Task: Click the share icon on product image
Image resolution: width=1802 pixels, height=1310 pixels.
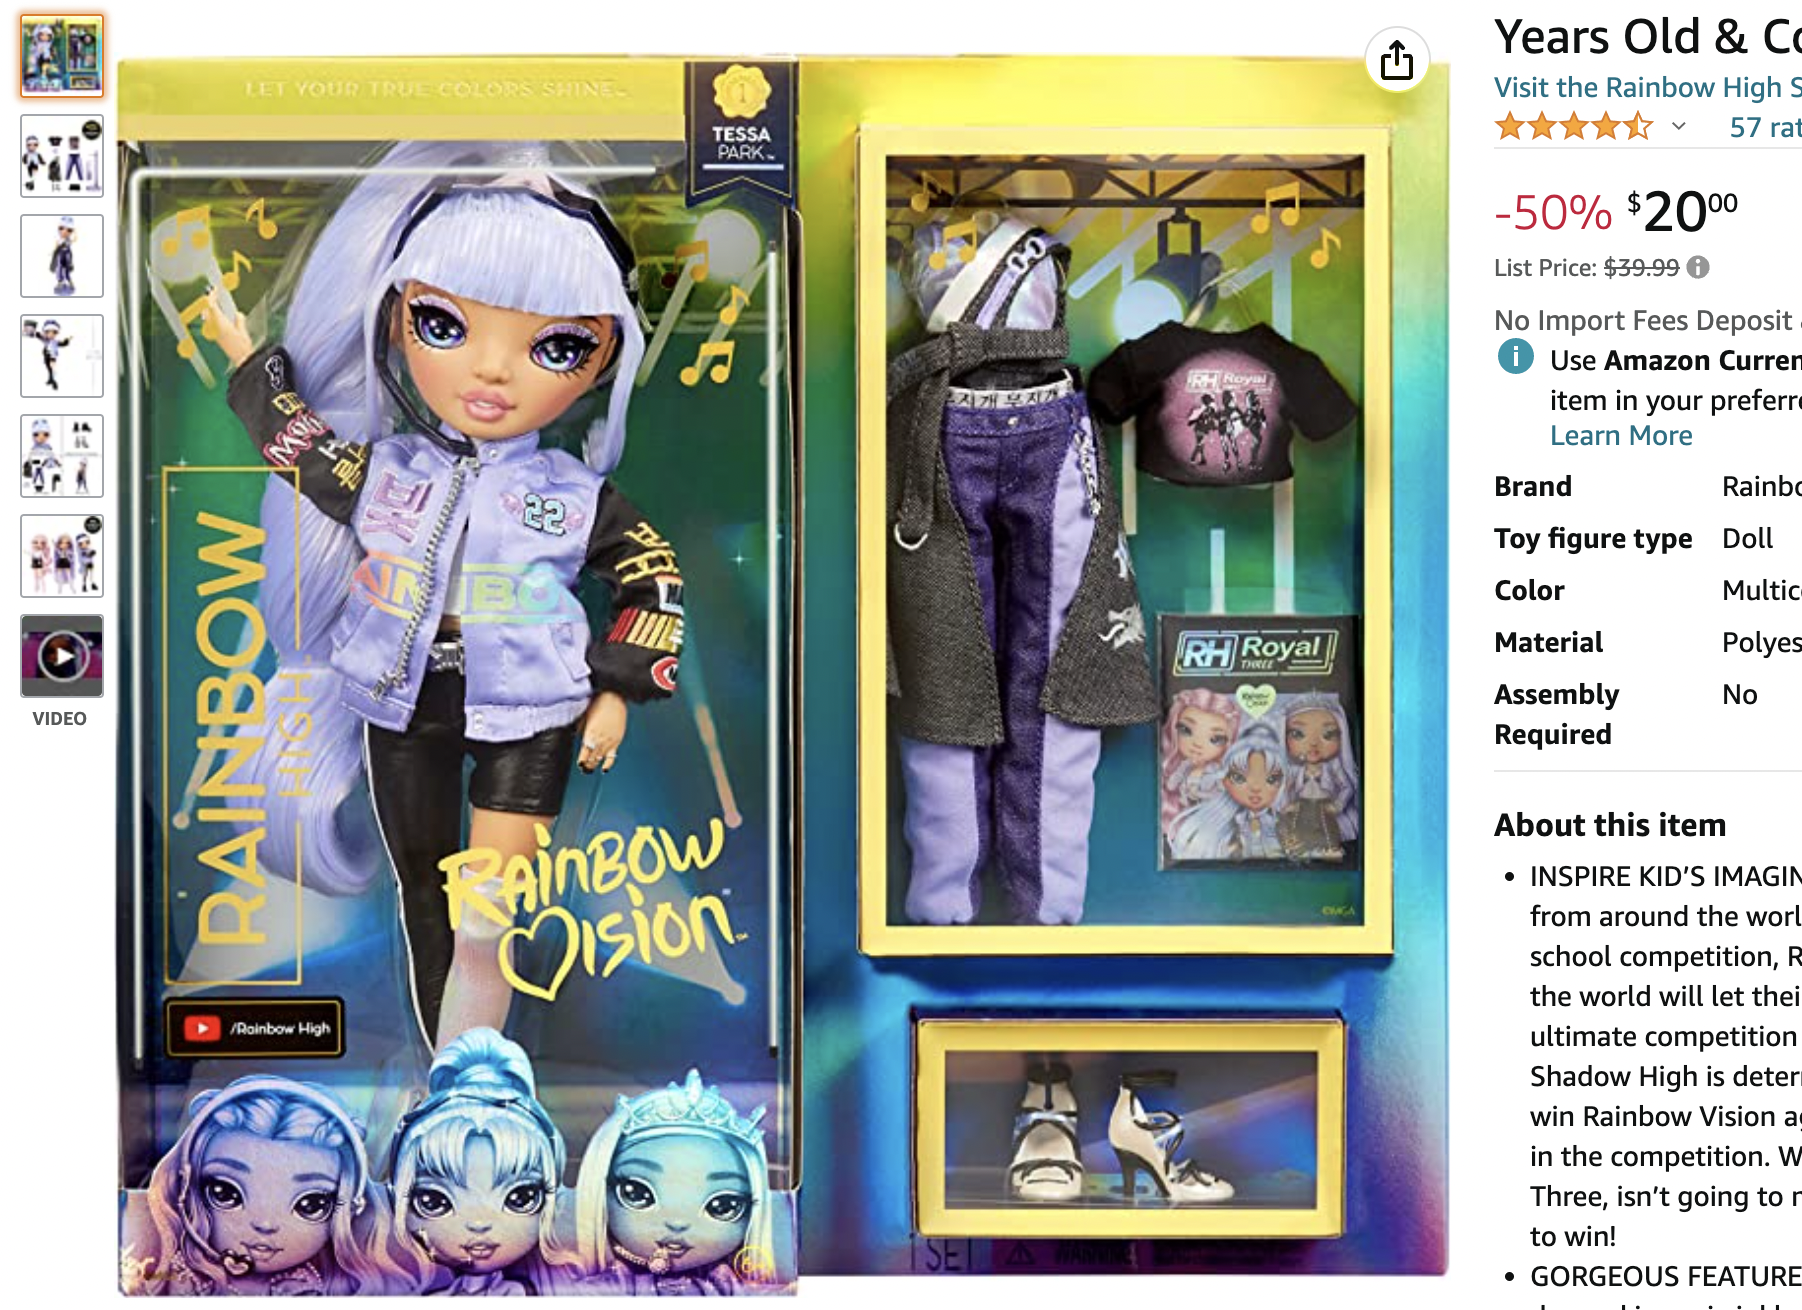Action: [1396, 60]
